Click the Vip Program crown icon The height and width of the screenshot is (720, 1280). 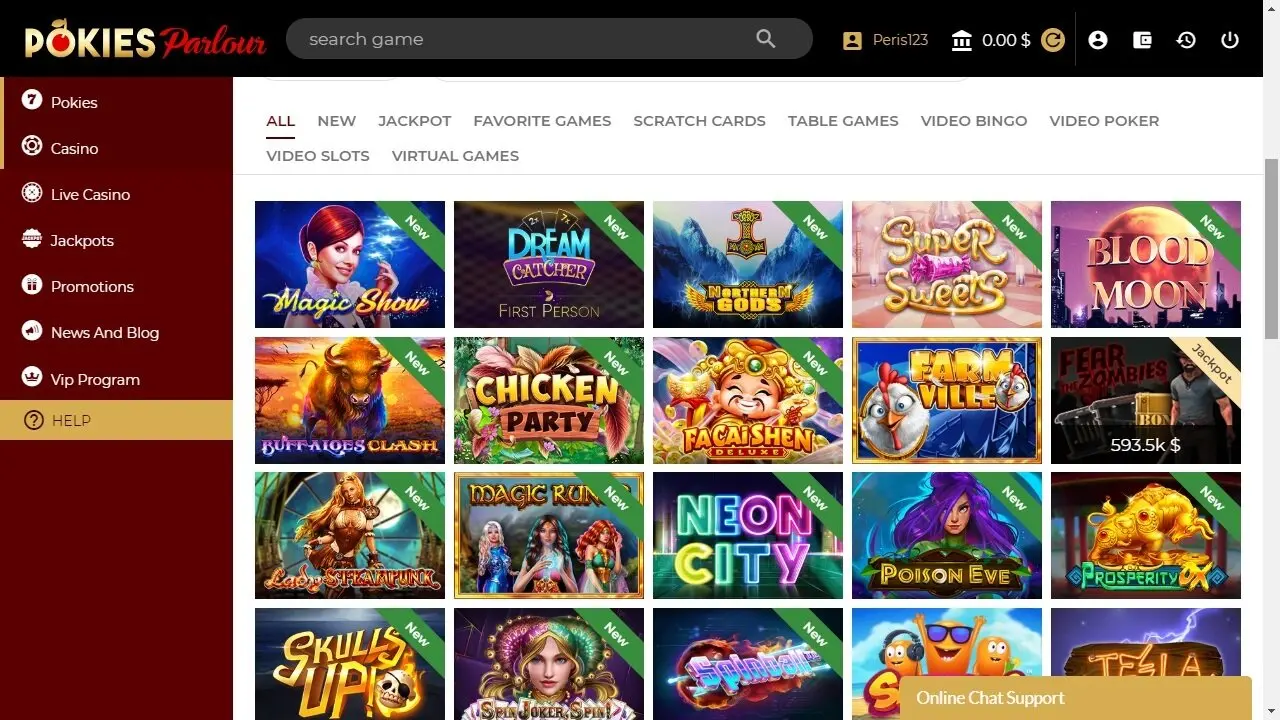tap(32, 378)
